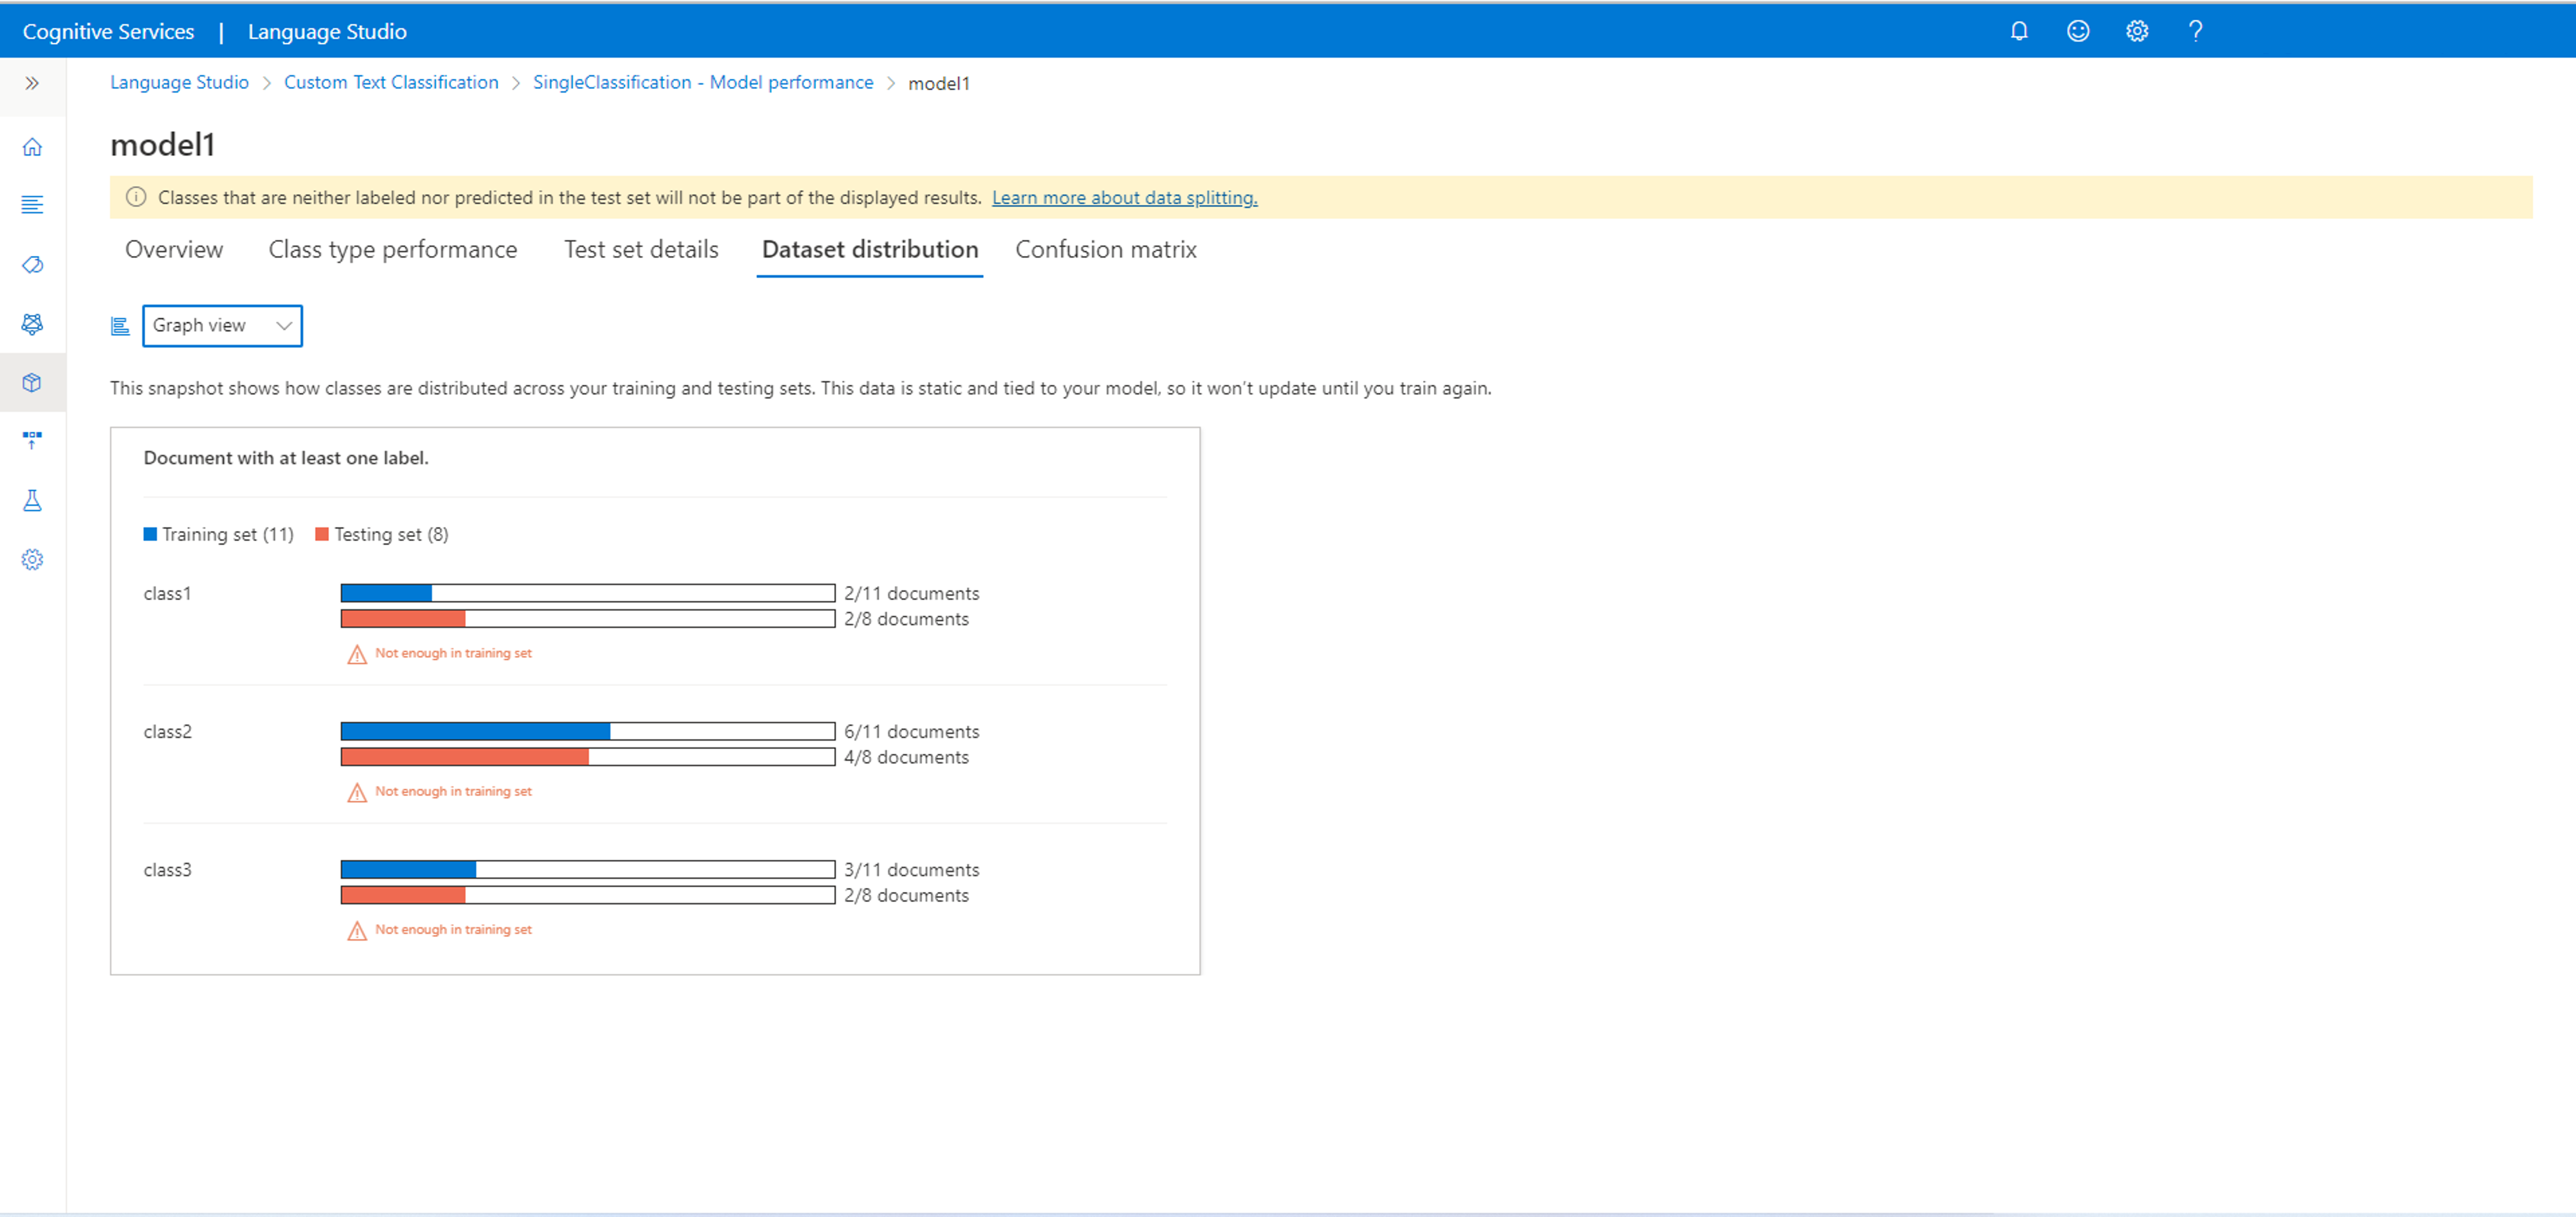Image resolution: width=2576 pixels, height=1217 pixels.
Task: Click Language Studio title in header
Action: pos(327,31)
